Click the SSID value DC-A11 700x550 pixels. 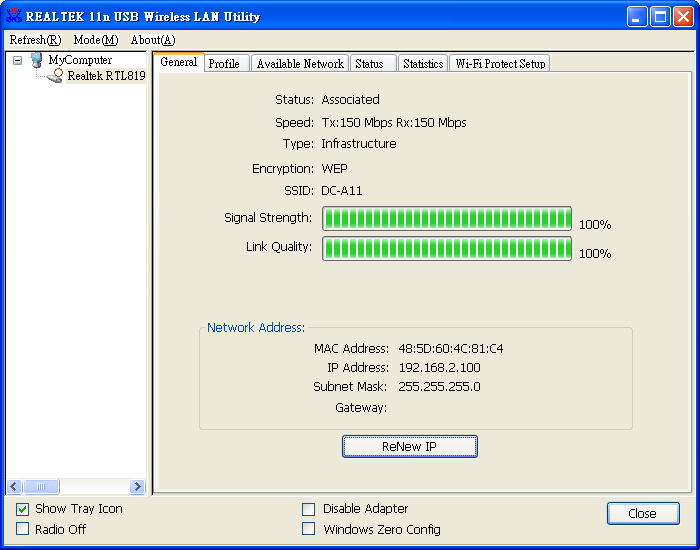[x=342, y=191]
